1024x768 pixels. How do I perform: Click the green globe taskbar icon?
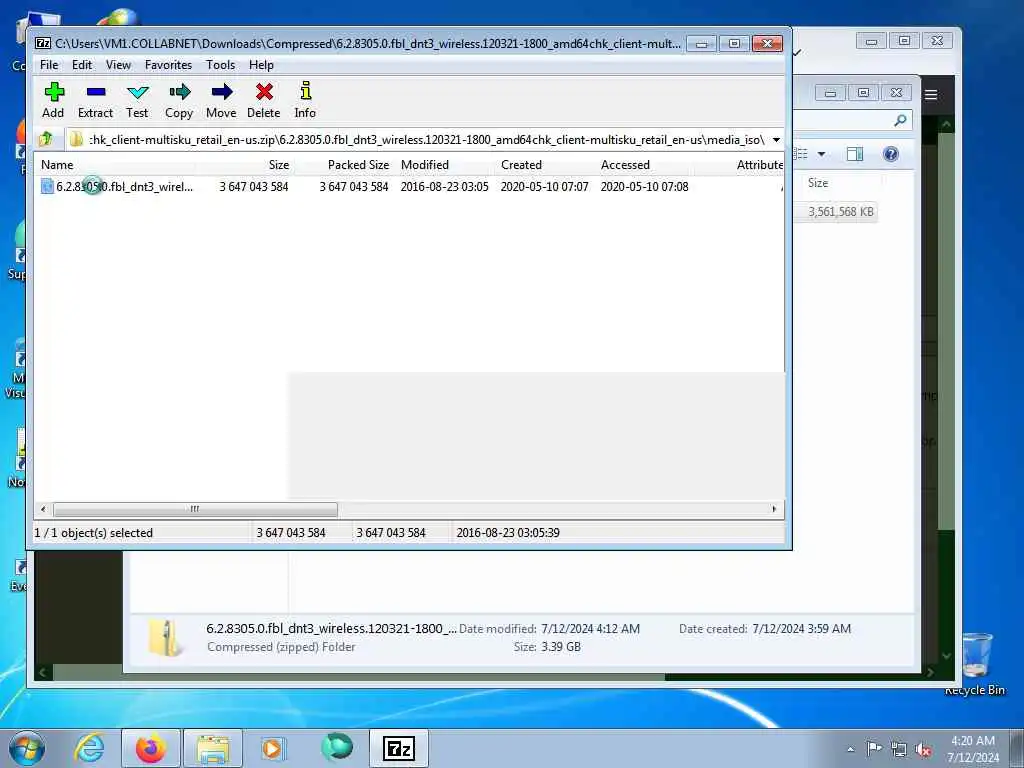(x=337, y=747)
